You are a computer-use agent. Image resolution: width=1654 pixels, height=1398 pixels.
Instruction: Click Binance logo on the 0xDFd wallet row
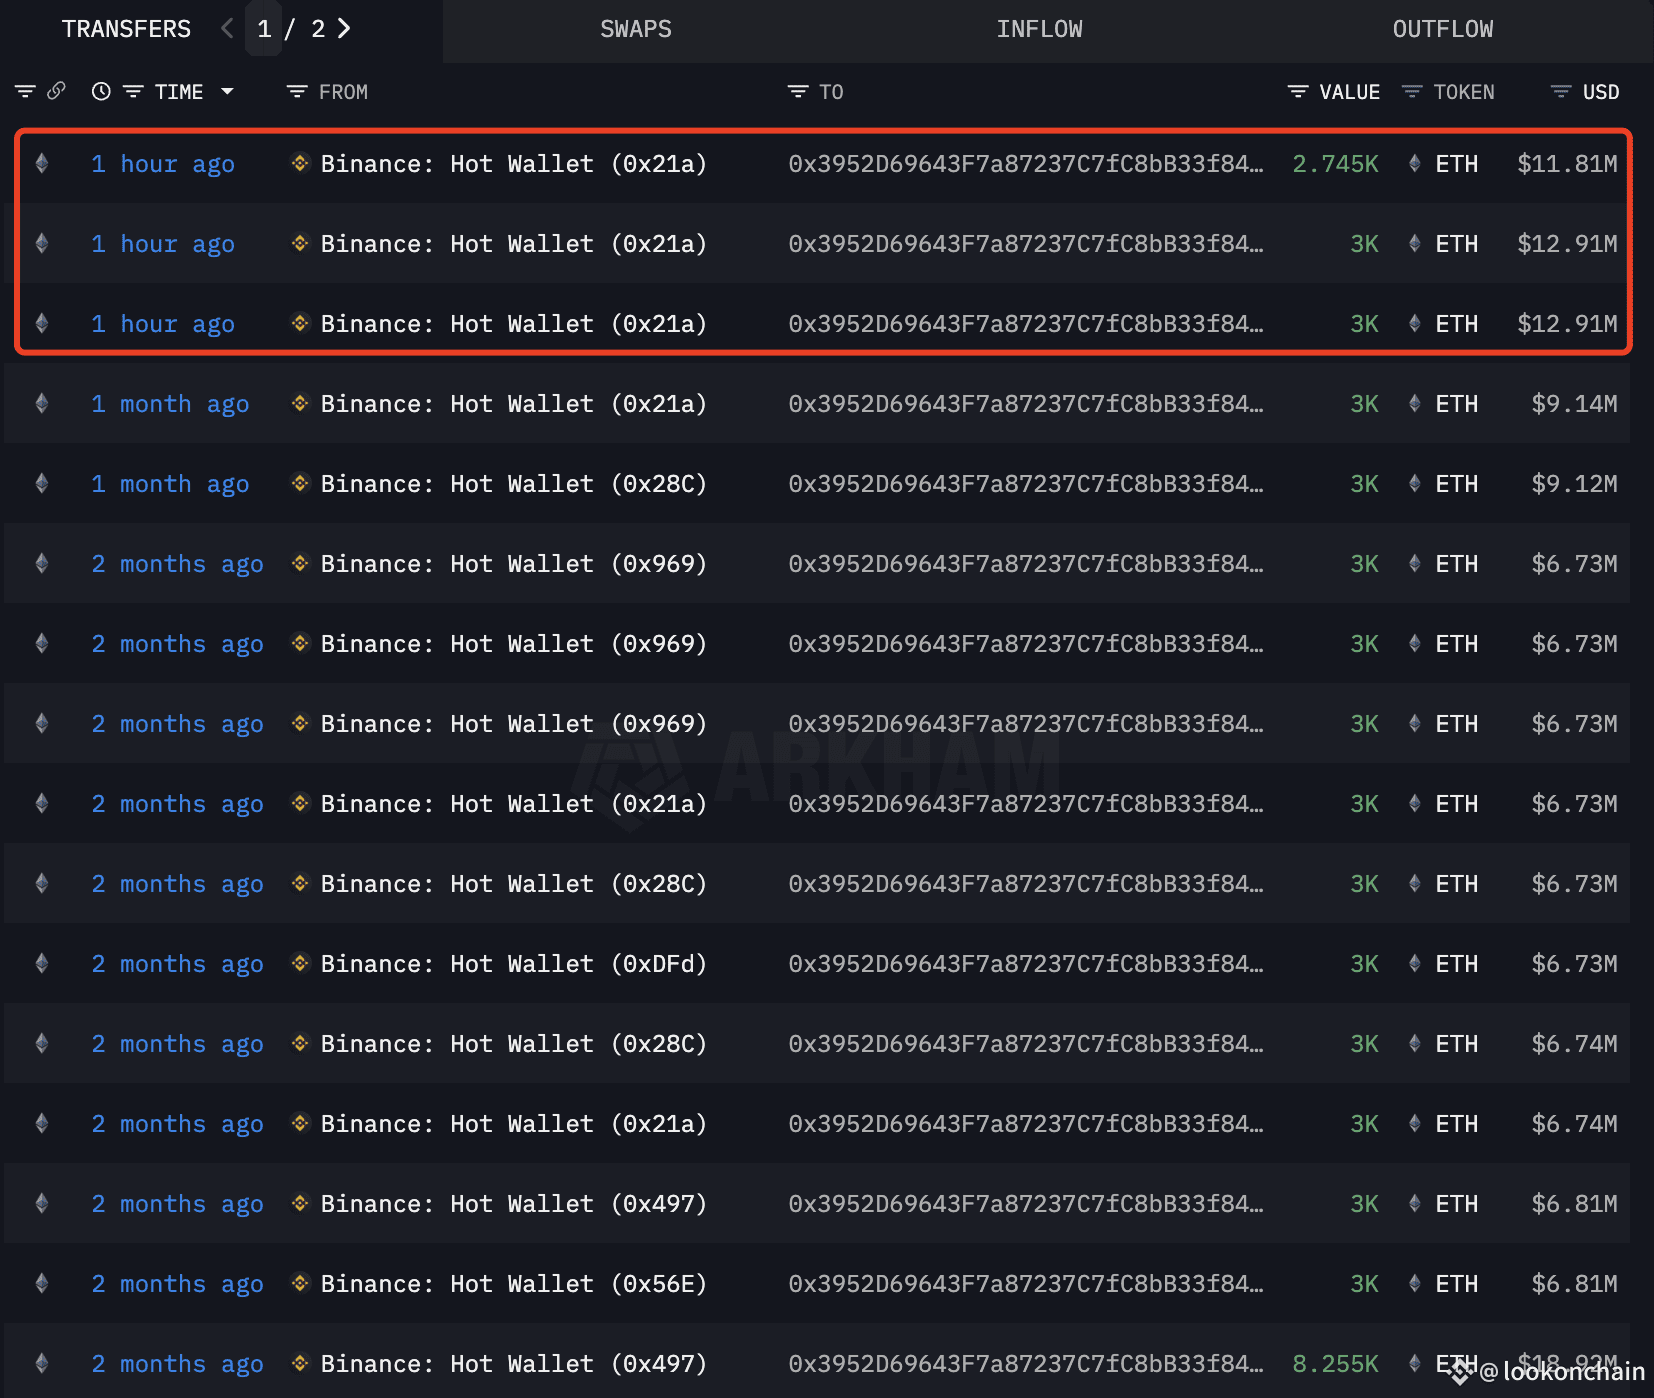click(300, 963)
